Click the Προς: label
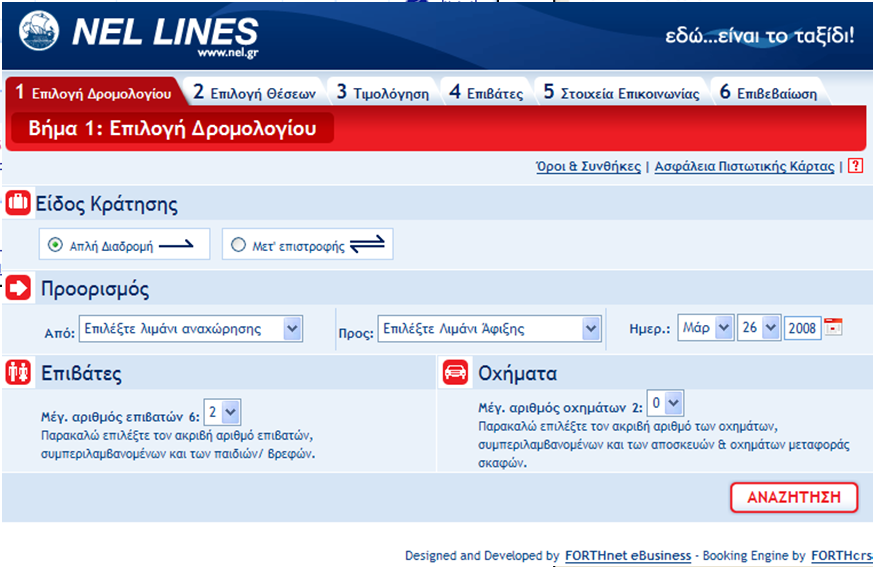 (356, 333)
